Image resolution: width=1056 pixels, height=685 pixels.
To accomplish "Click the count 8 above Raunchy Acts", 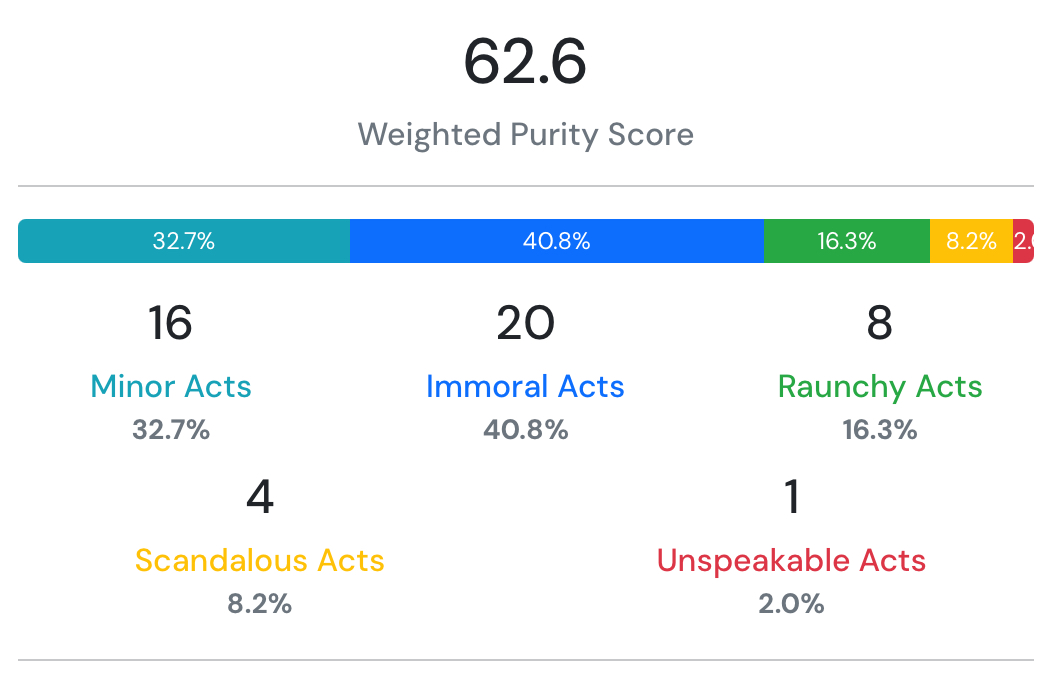I will coord(880,323).
